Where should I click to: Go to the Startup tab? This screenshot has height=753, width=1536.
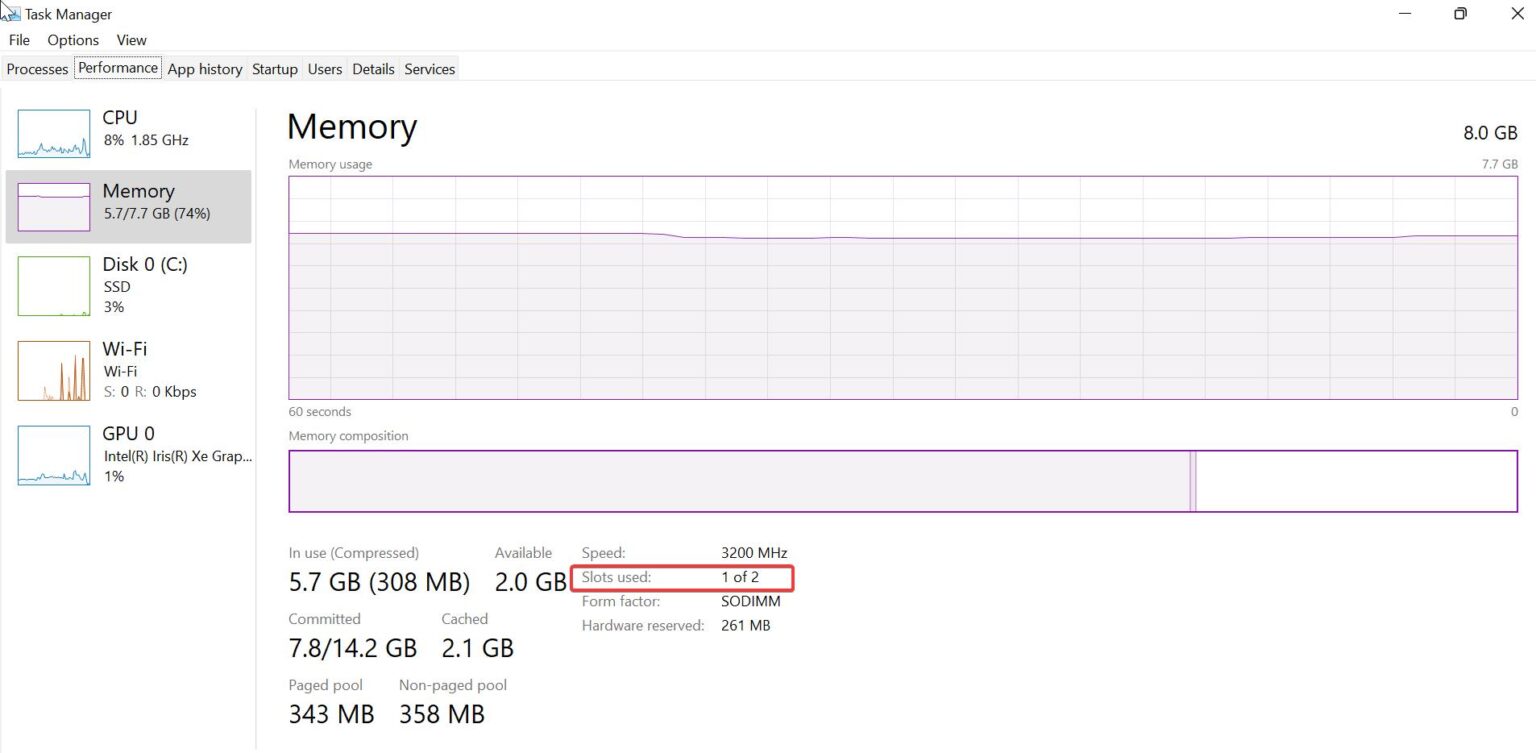coord(275,69)
